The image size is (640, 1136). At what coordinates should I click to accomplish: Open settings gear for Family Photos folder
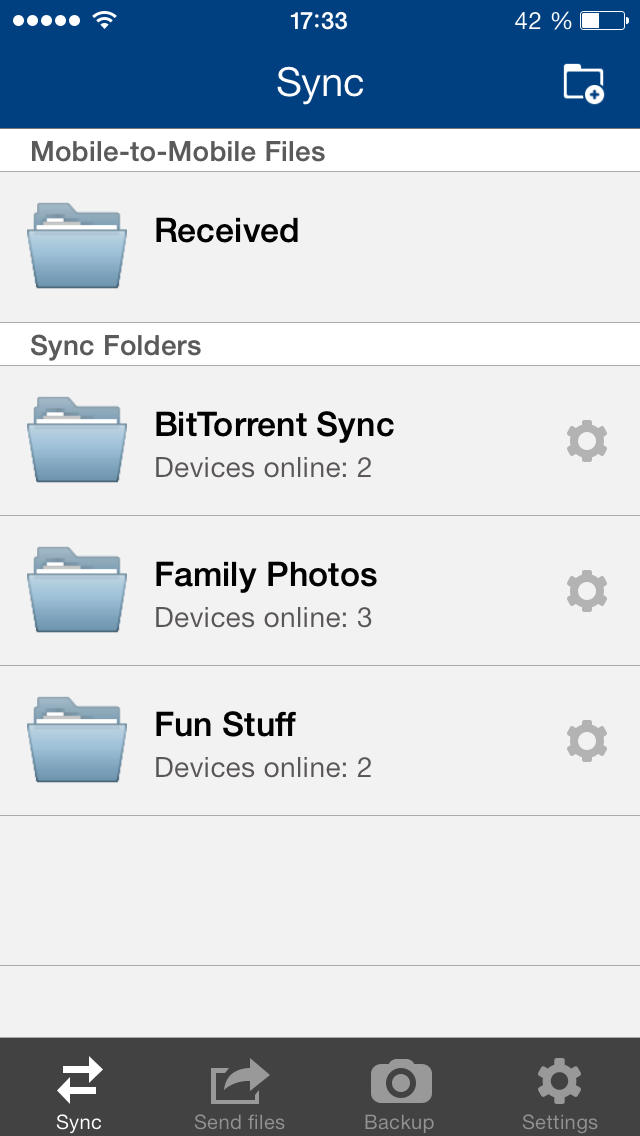587,591
